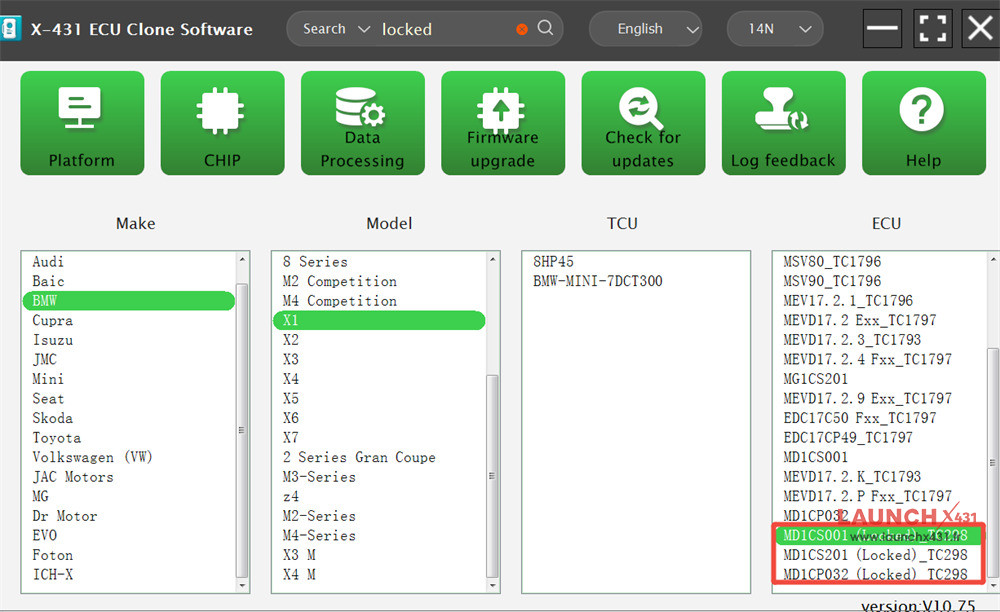This screenshot has height=612, width=1000.
Task: Click Model list scrollbar down arrow
Action: (x=492, y=585)
